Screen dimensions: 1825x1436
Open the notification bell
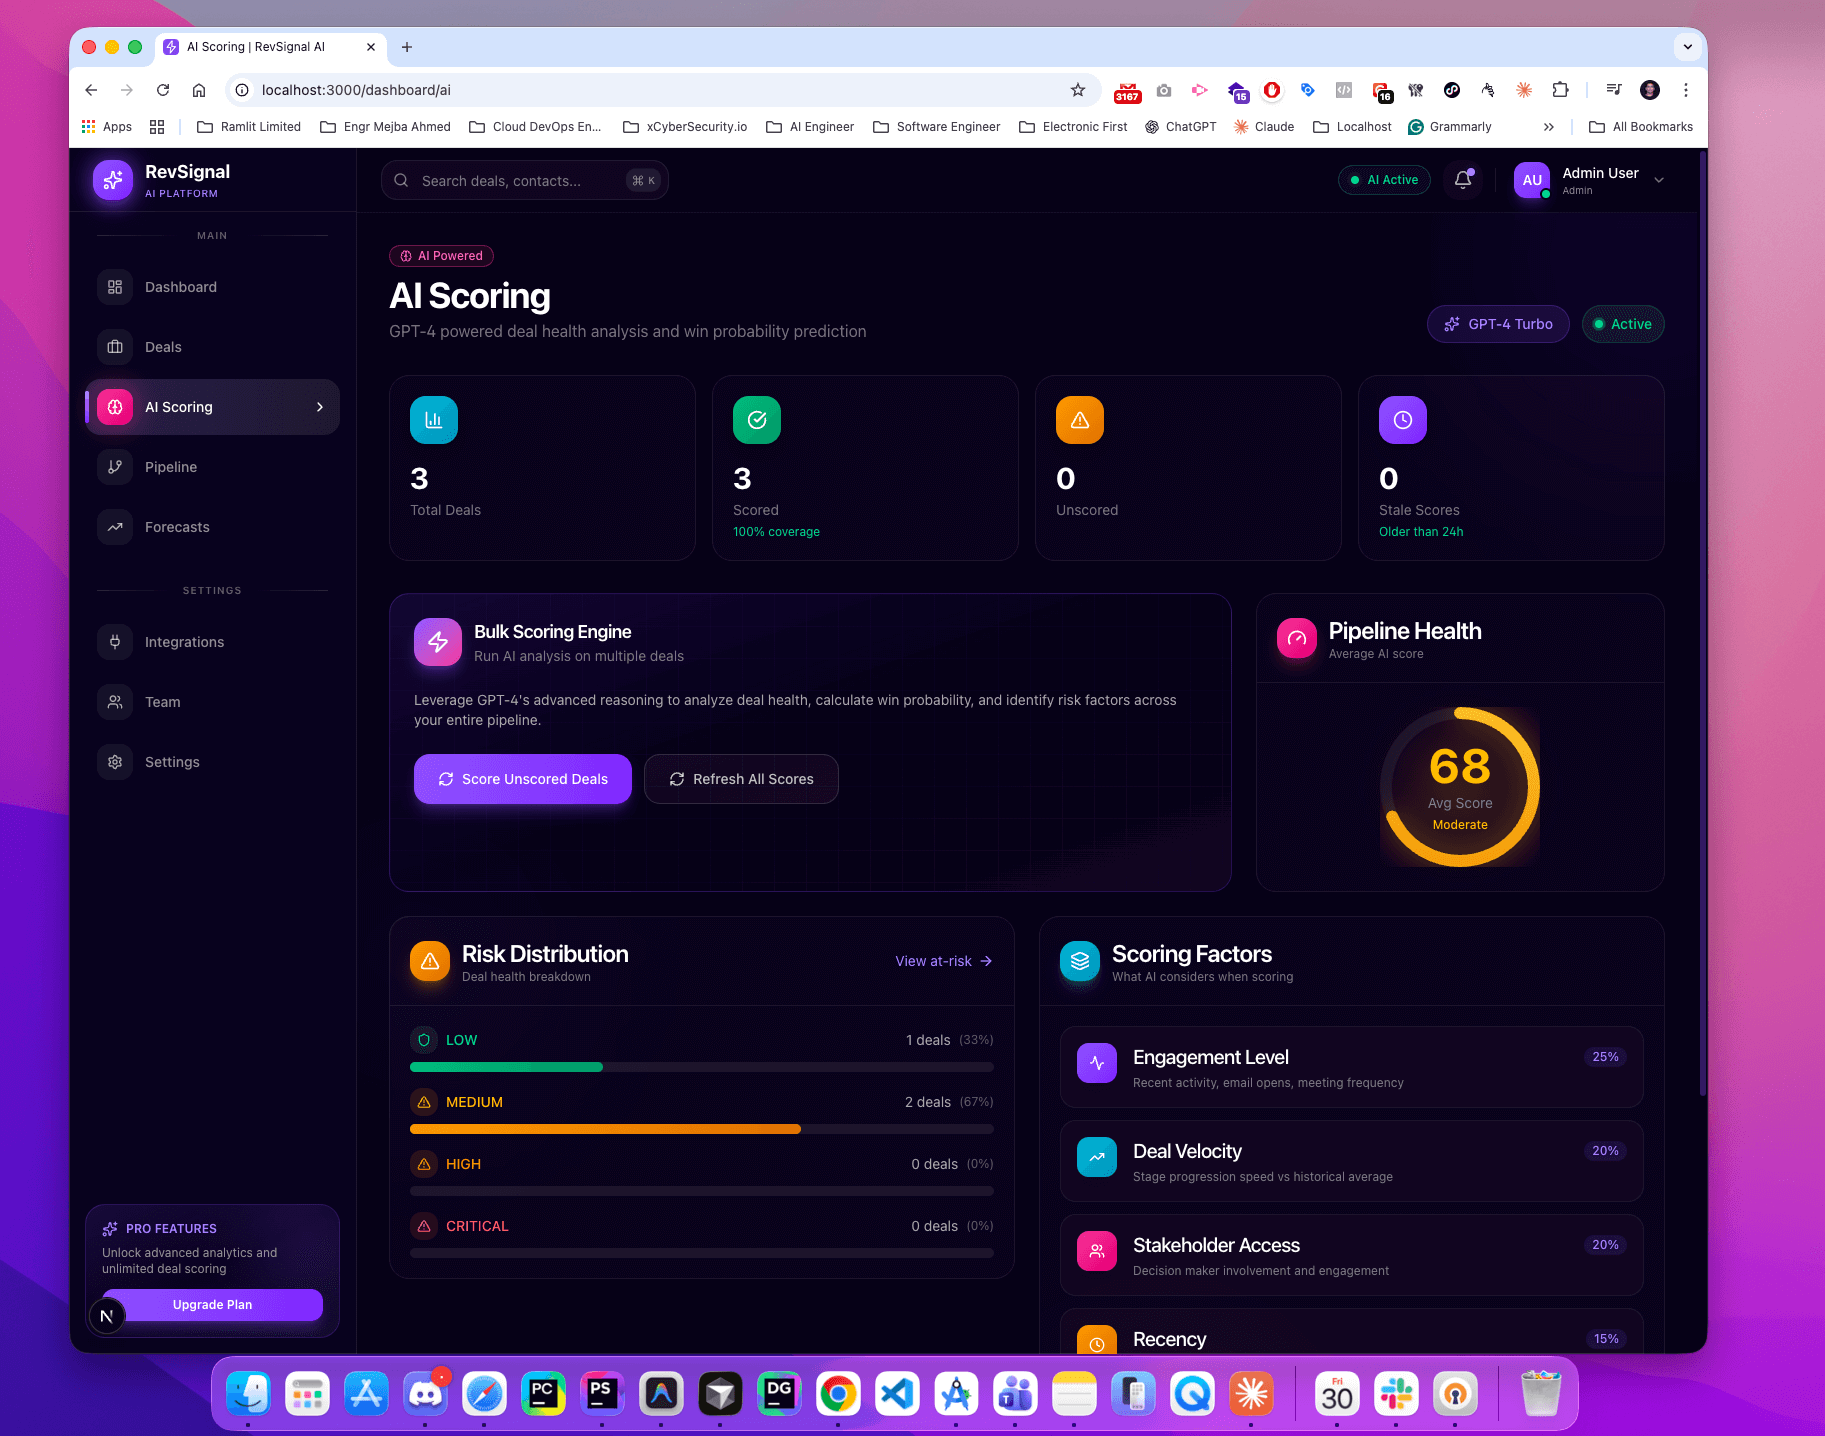click(1462, 180)
